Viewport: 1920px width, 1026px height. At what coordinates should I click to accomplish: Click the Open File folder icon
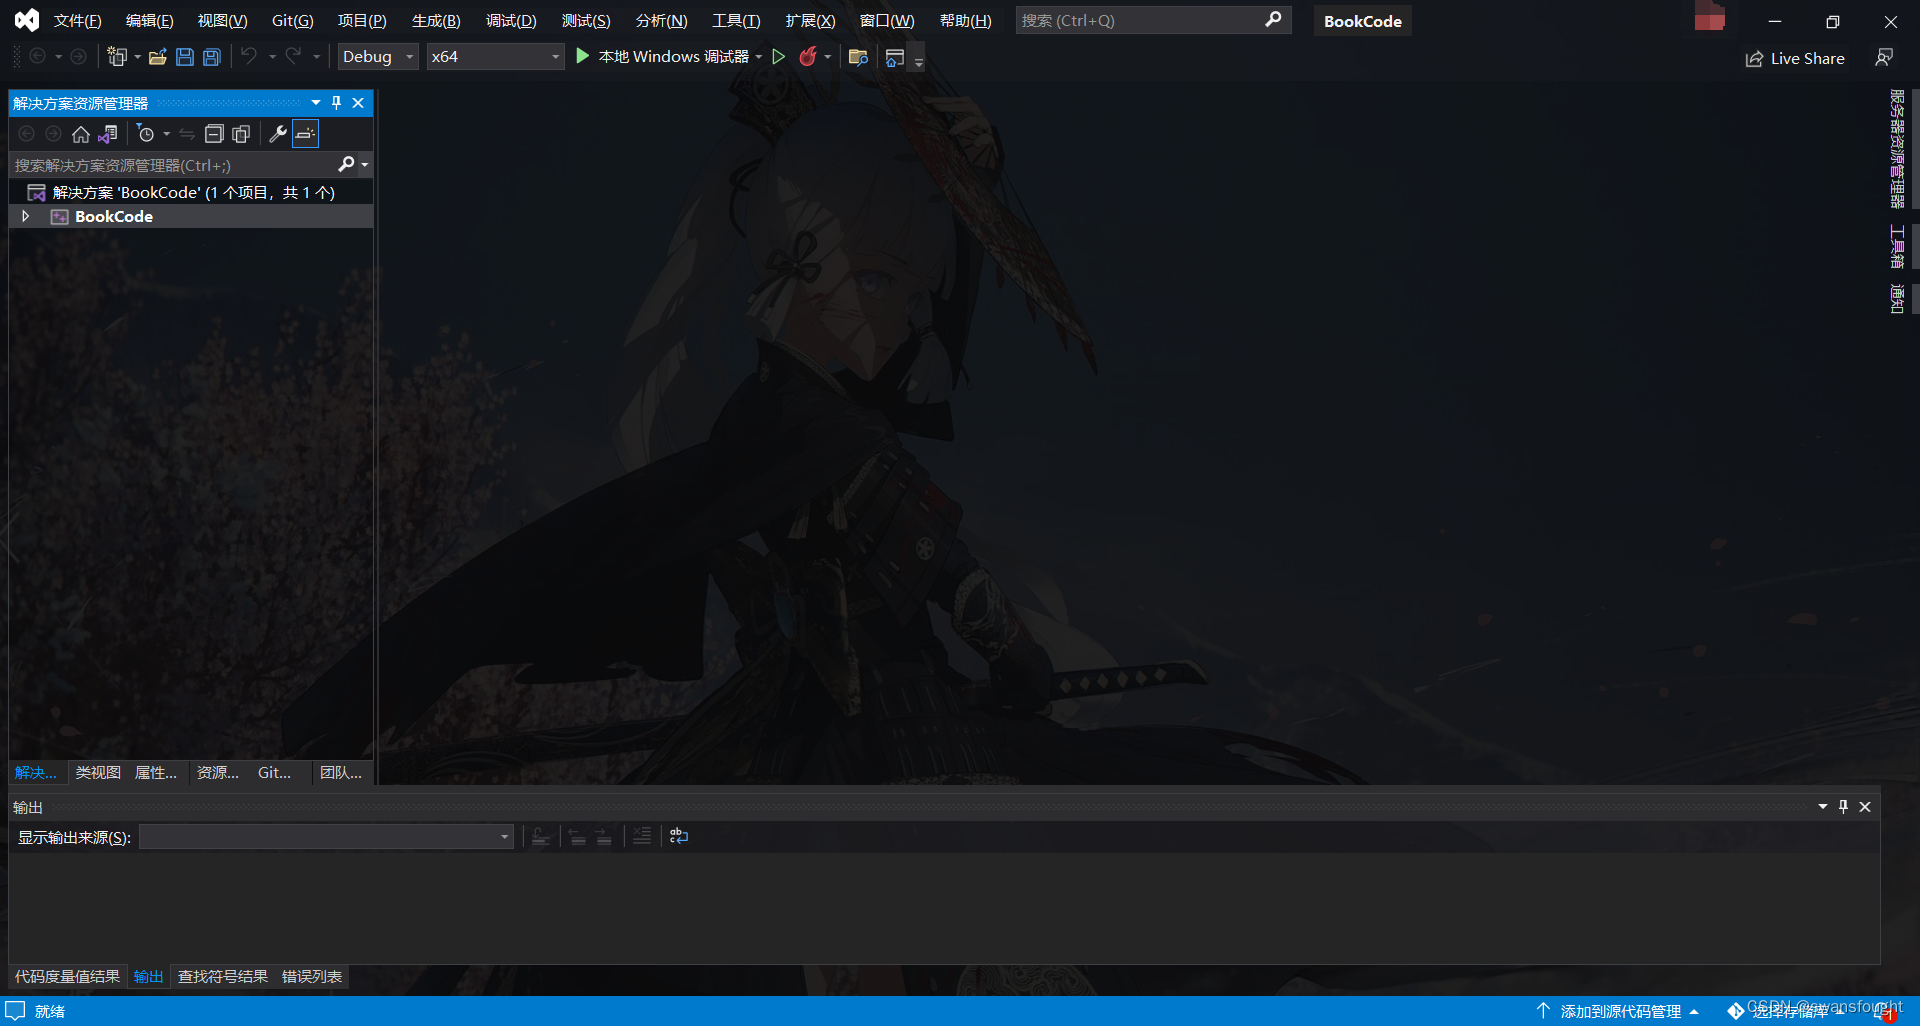[157, 57]
